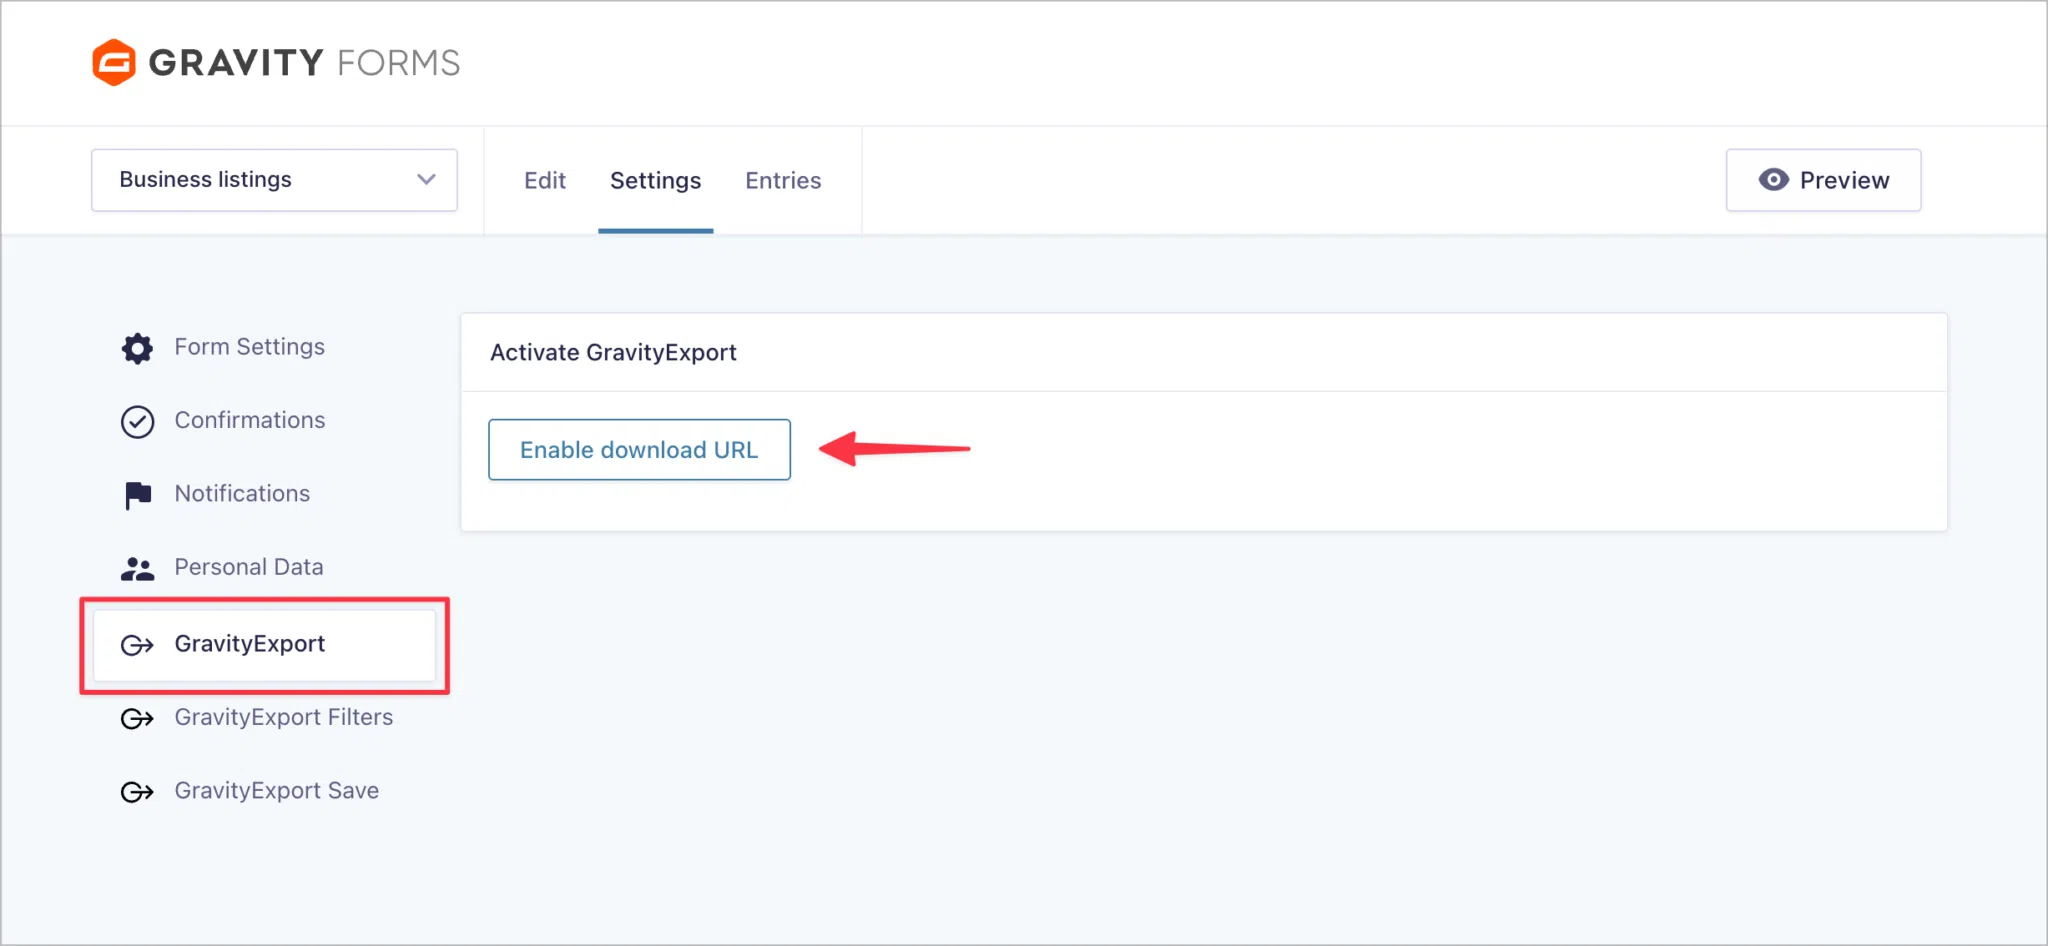Click the Activate GravityExport heading
This screenshot has height=946, width=2048.
(x=613, y=352)
